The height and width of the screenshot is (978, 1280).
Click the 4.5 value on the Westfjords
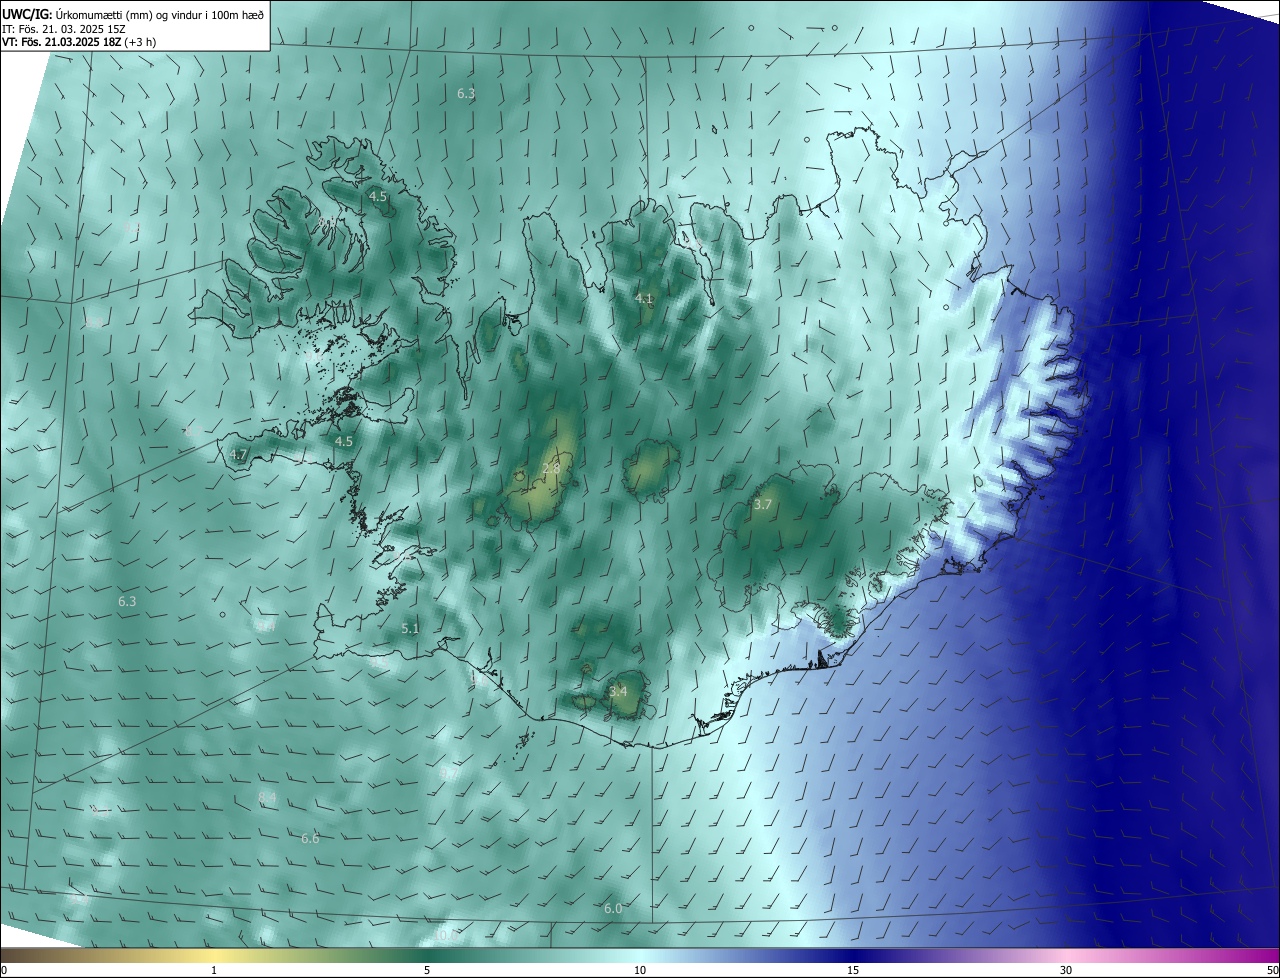click(x=378, y=197)
